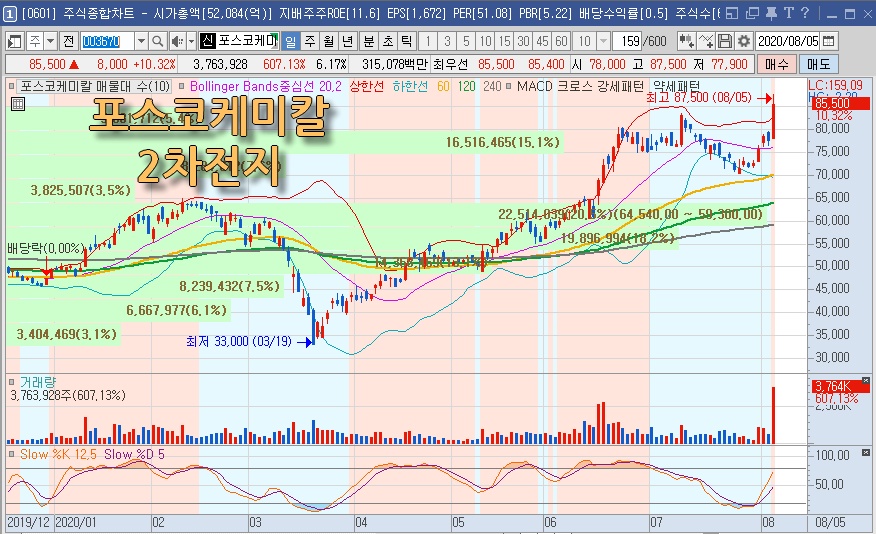This screenshot has width=876, height=534.
Task: Click the 배당락(0,00%) label on chart
Action: [x=45, y=249]
